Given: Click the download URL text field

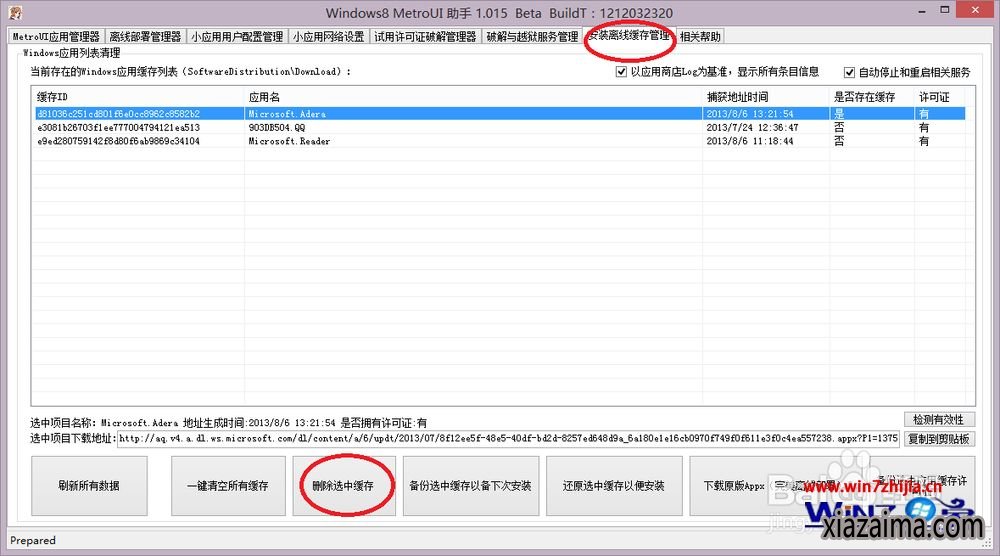Looking at the screenshot, I should click(508, 439).
